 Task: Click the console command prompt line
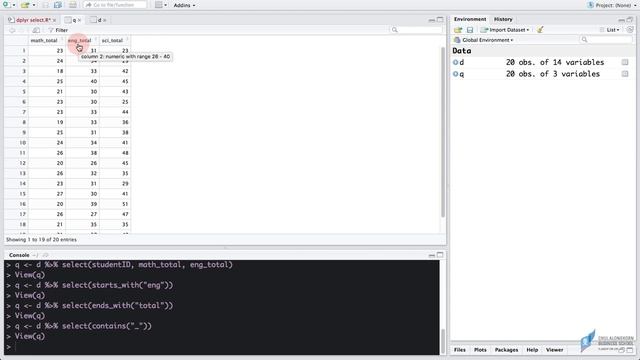[x=222, y=347]
